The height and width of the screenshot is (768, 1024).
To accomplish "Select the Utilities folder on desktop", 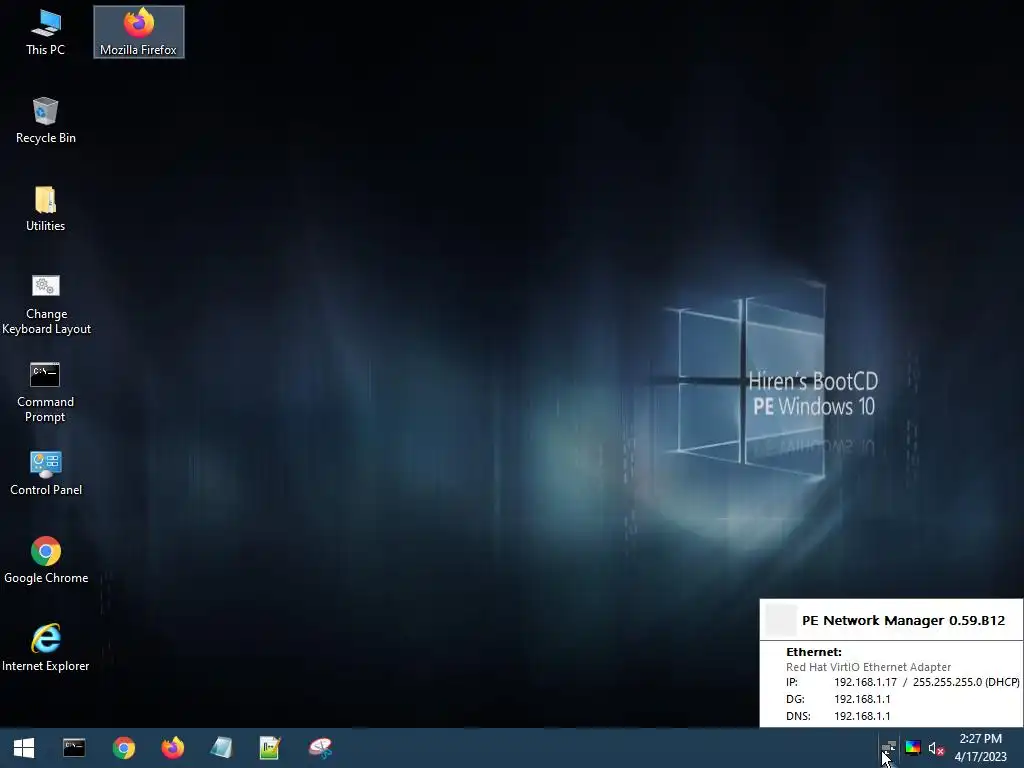I will click(x=45, y=208).
